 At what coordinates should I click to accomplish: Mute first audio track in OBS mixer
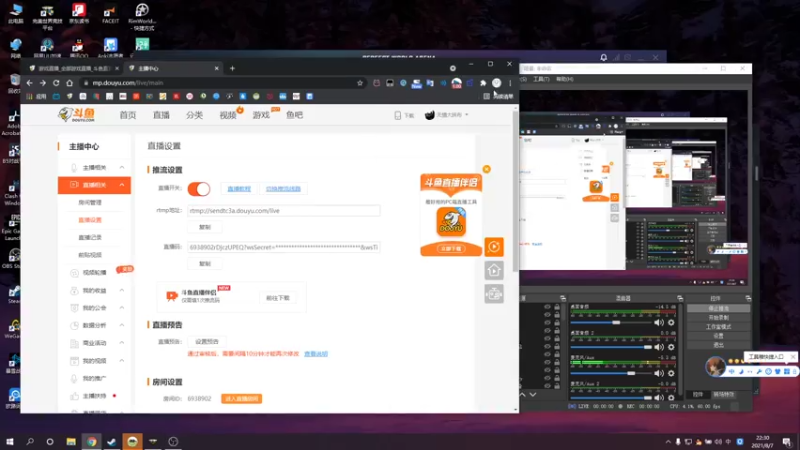coord(659,322)
